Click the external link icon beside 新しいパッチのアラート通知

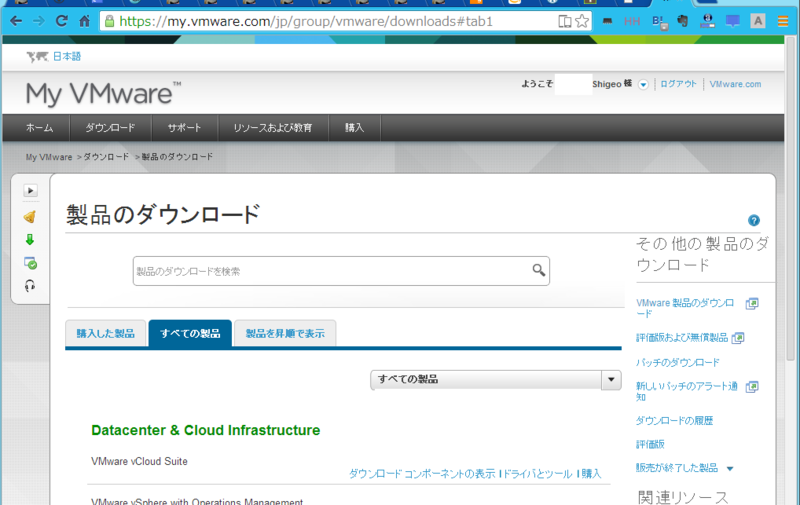click(752, 387)
